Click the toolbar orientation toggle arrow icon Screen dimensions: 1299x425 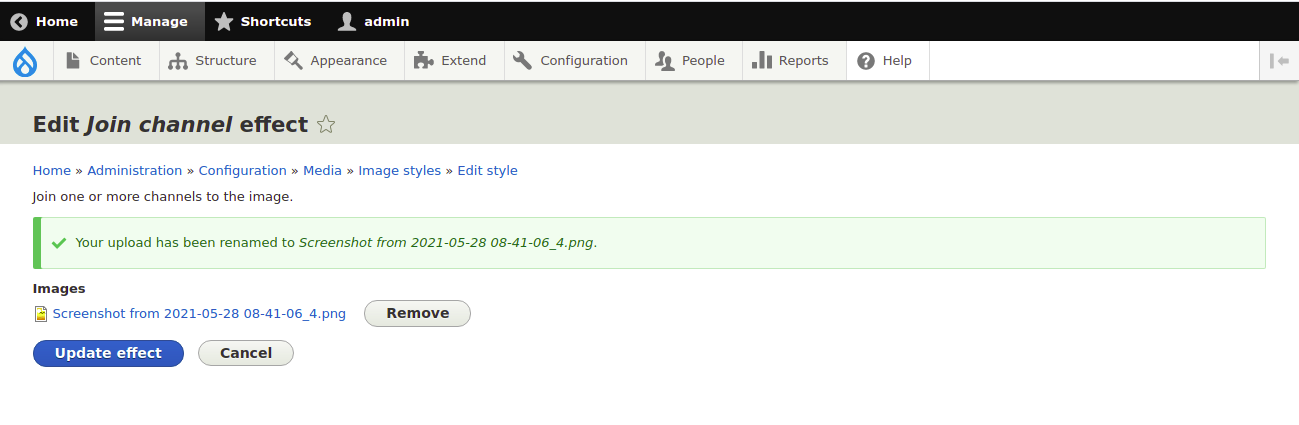(x=1279, y=61)
